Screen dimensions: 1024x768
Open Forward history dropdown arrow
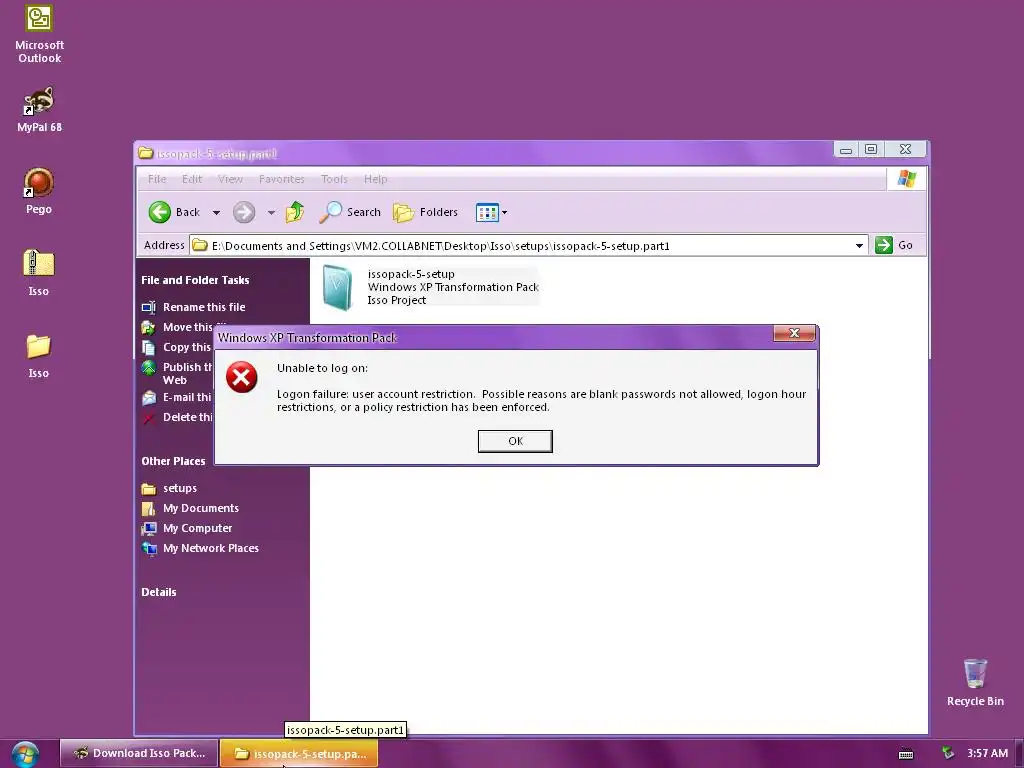[x=271, y=213]
